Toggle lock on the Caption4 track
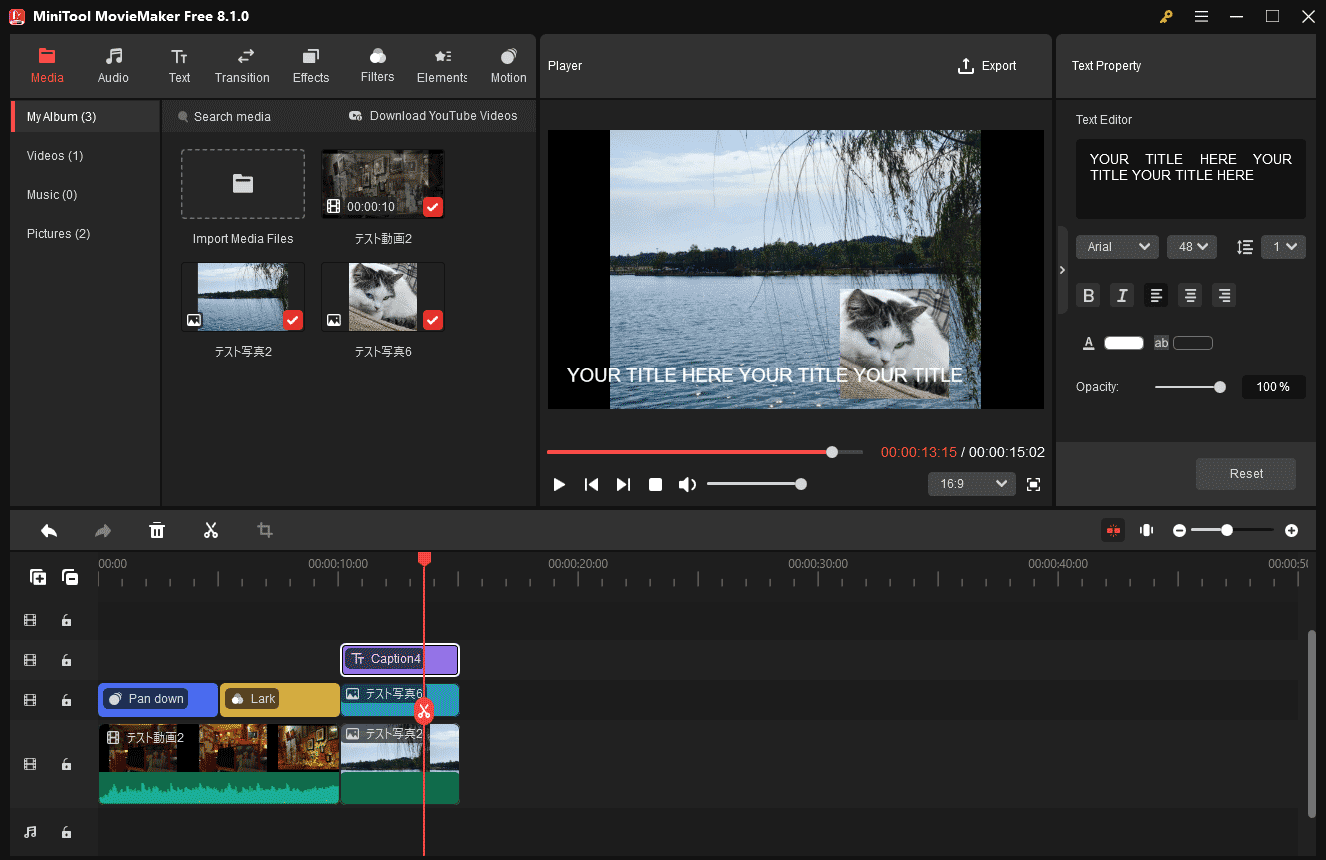 point(66,660)
